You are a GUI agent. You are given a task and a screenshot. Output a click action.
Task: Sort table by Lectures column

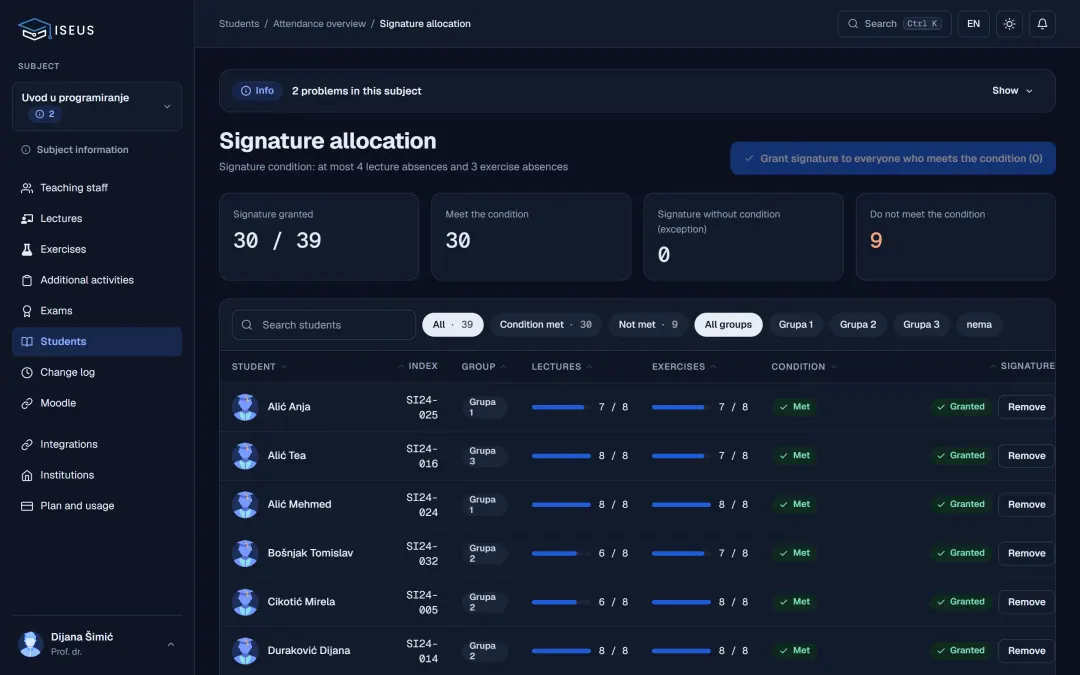click(562, 367)
